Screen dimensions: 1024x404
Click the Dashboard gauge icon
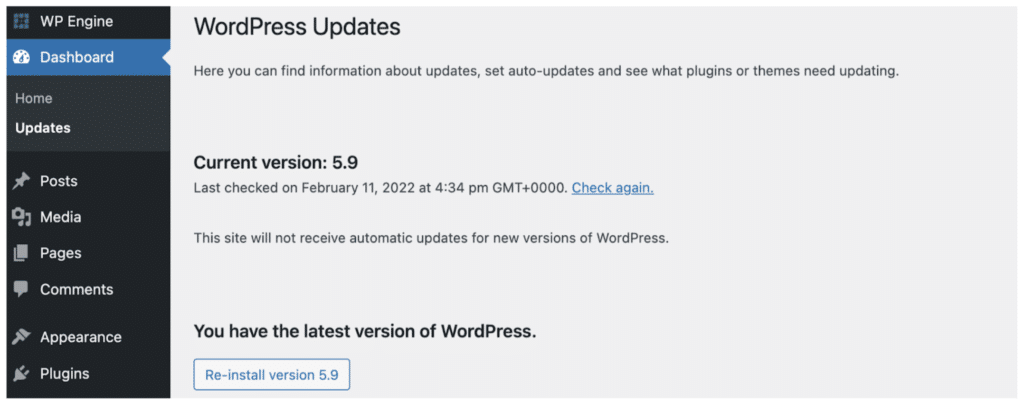[21, 57]
